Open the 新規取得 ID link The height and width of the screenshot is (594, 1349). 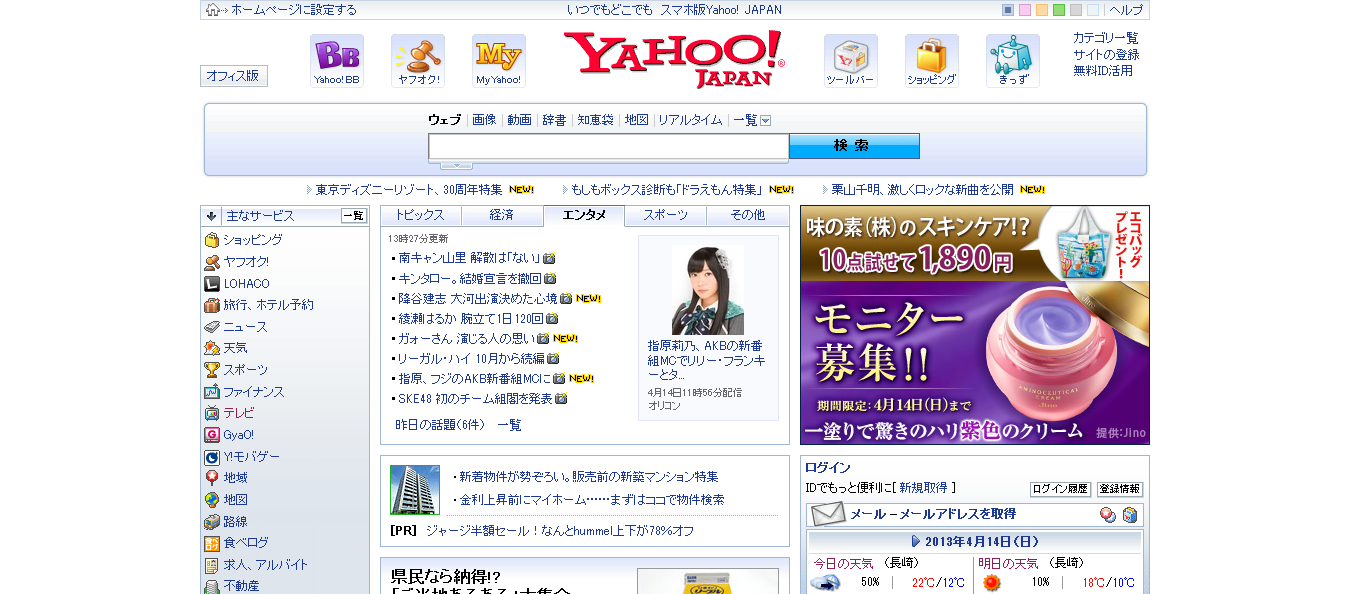pyautogui.click(x=923, y=488)
